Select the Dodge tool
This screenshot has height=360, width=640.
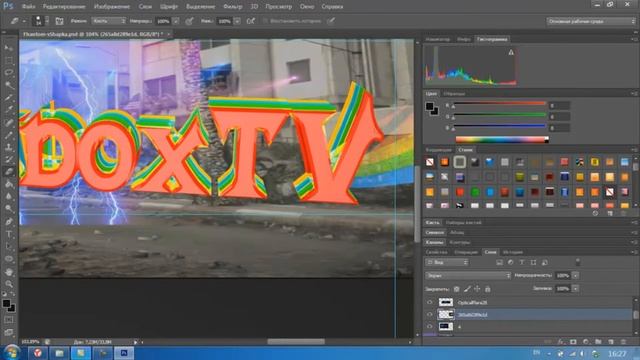[9, 209]
